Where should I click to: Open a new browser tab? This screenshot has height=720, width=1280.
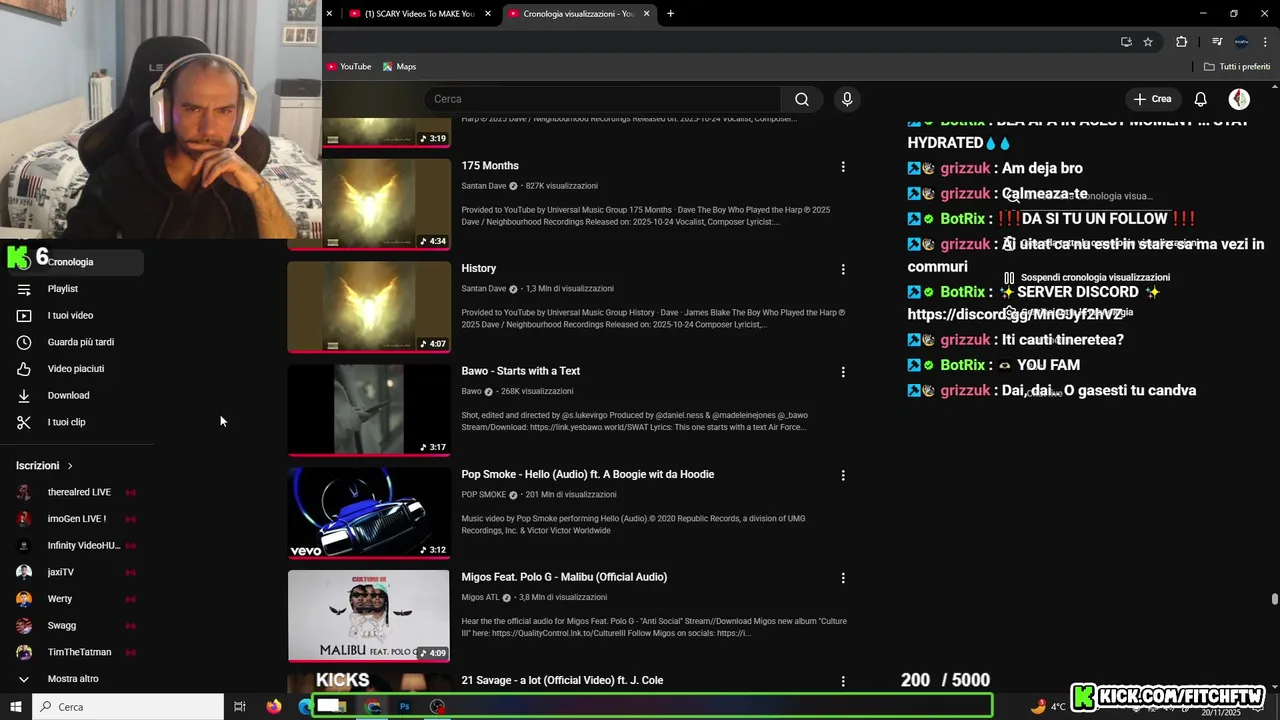coord(670,14)
